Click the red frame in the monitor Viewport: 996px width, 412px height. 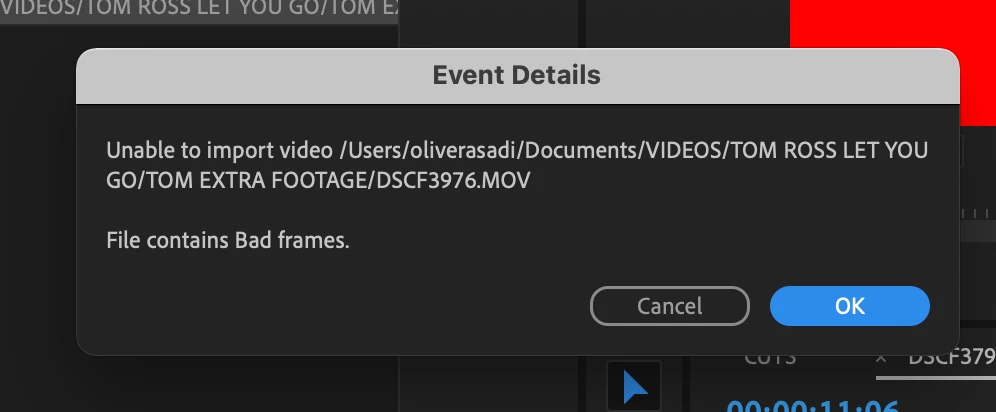(x=892, y=24)
